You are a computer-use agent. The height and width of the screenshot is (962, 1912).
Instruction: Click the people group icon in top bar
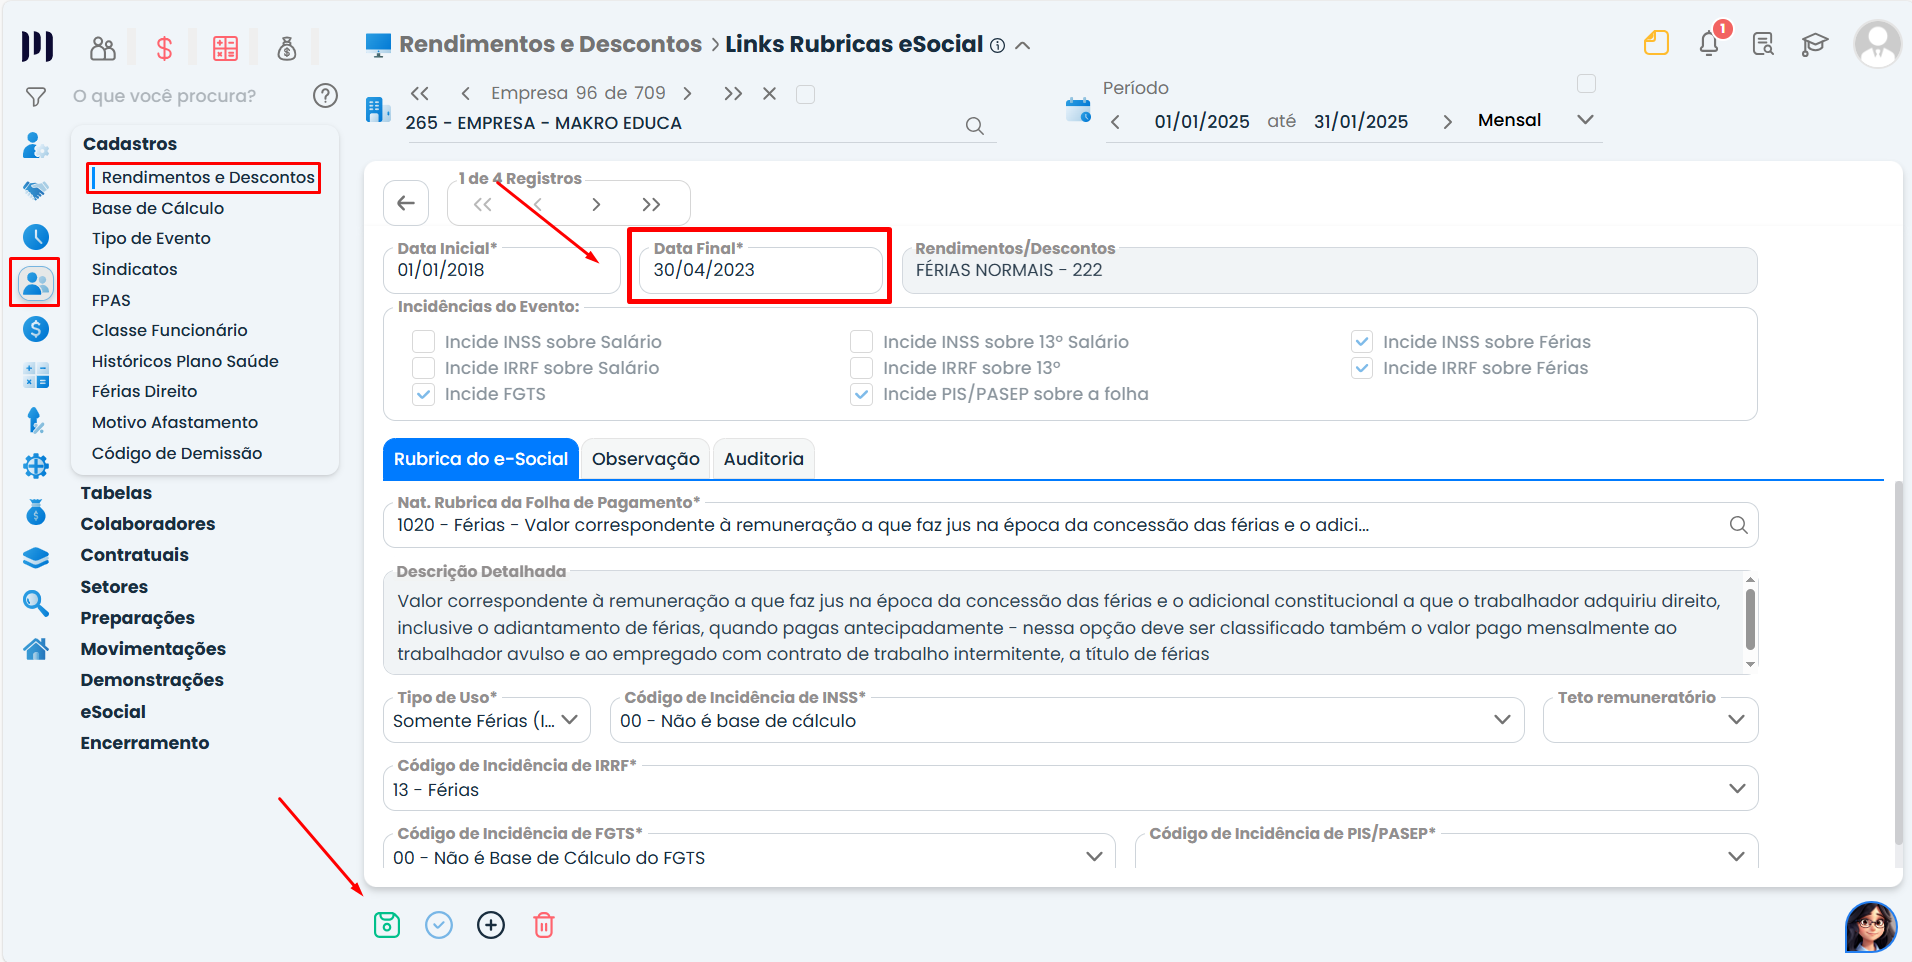[103, 47]
